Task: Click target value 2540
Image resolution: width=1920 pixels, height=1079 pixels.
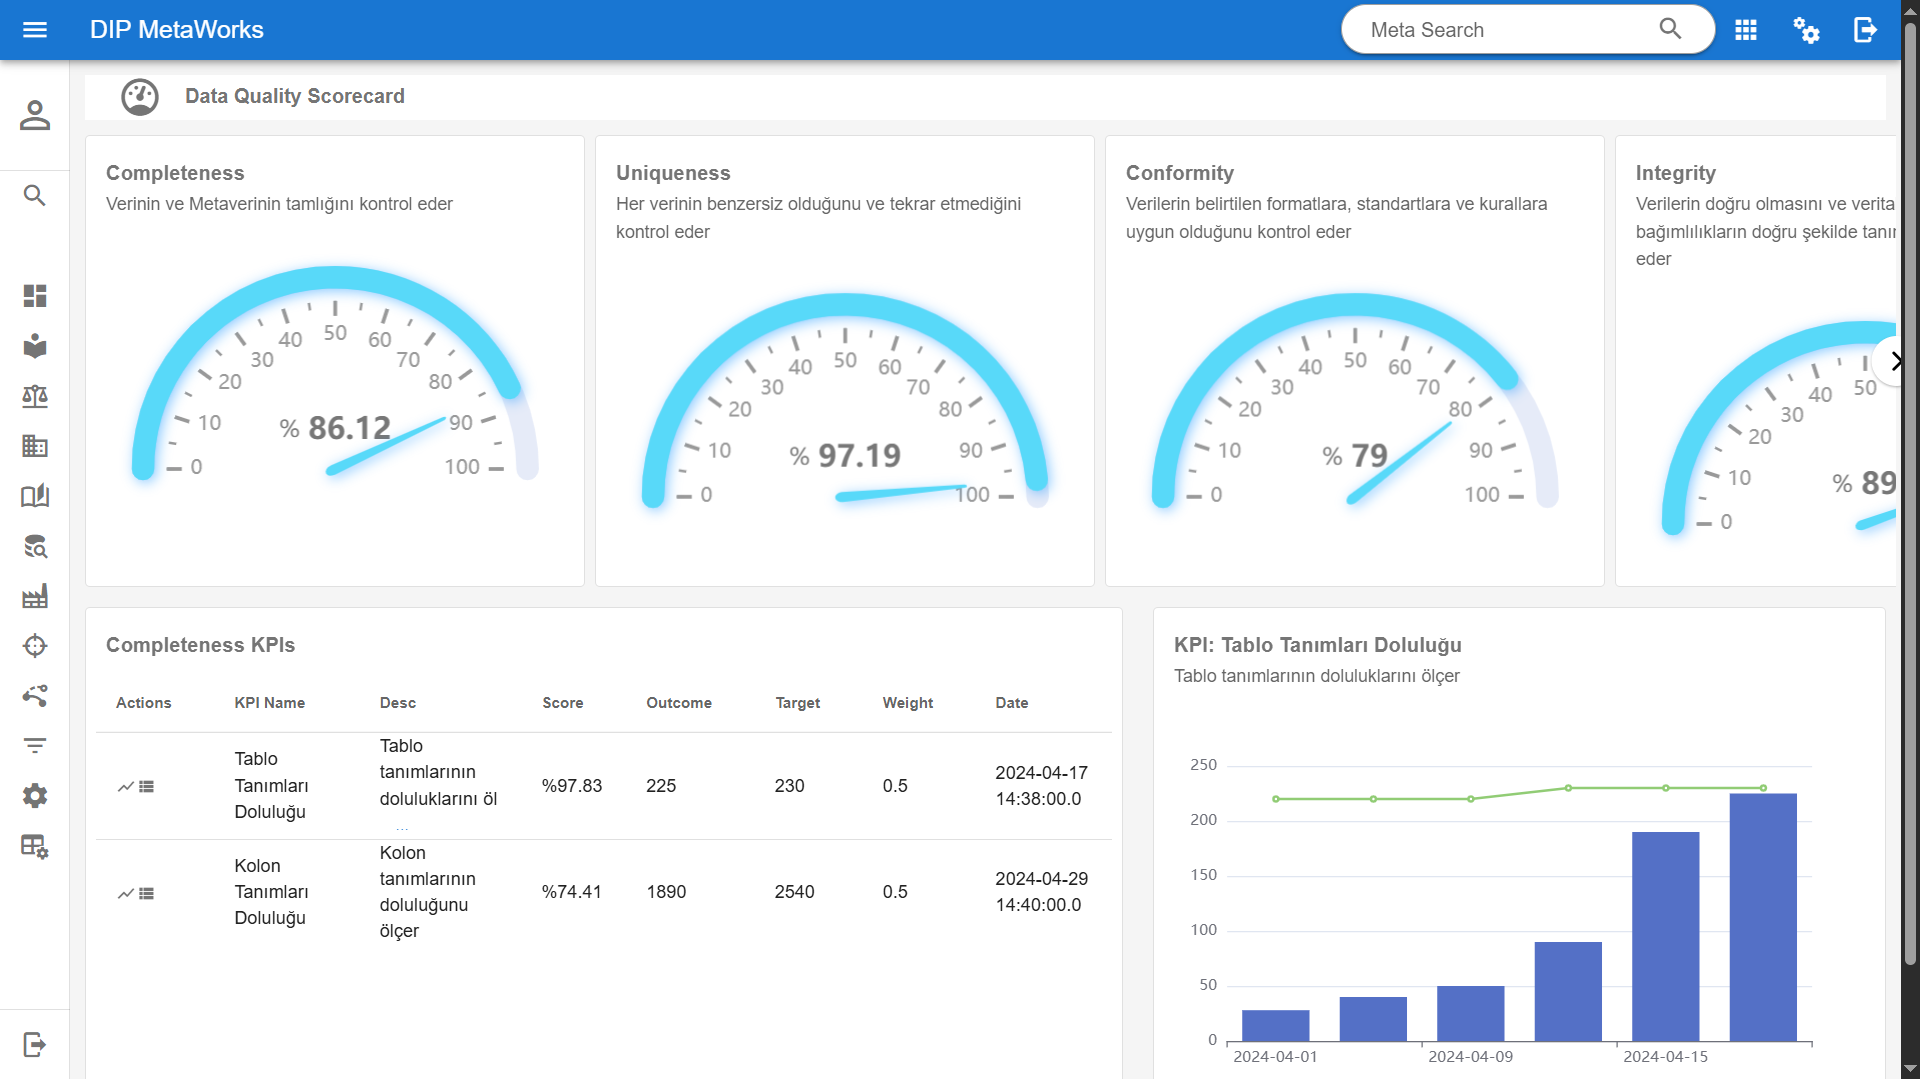Action: [795, 892]
